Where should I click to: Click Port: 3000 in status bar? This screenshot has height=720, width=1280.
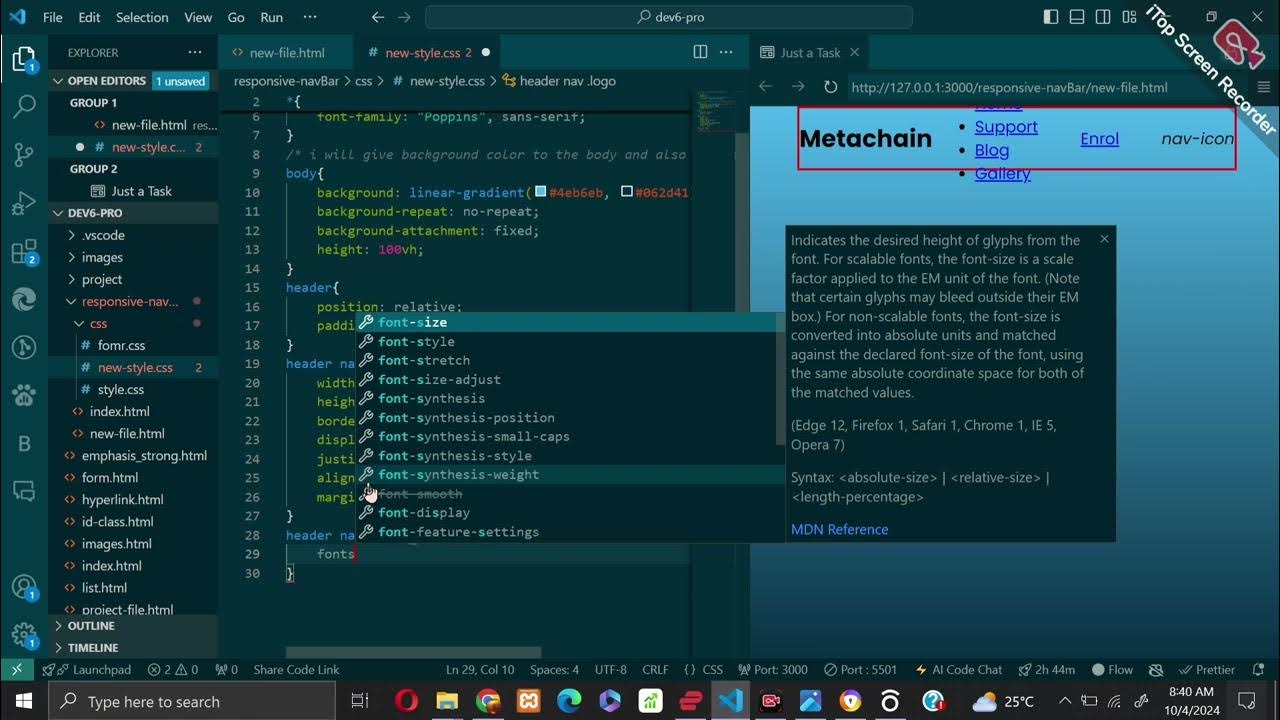pyautogui.click(x=773, y=670)
